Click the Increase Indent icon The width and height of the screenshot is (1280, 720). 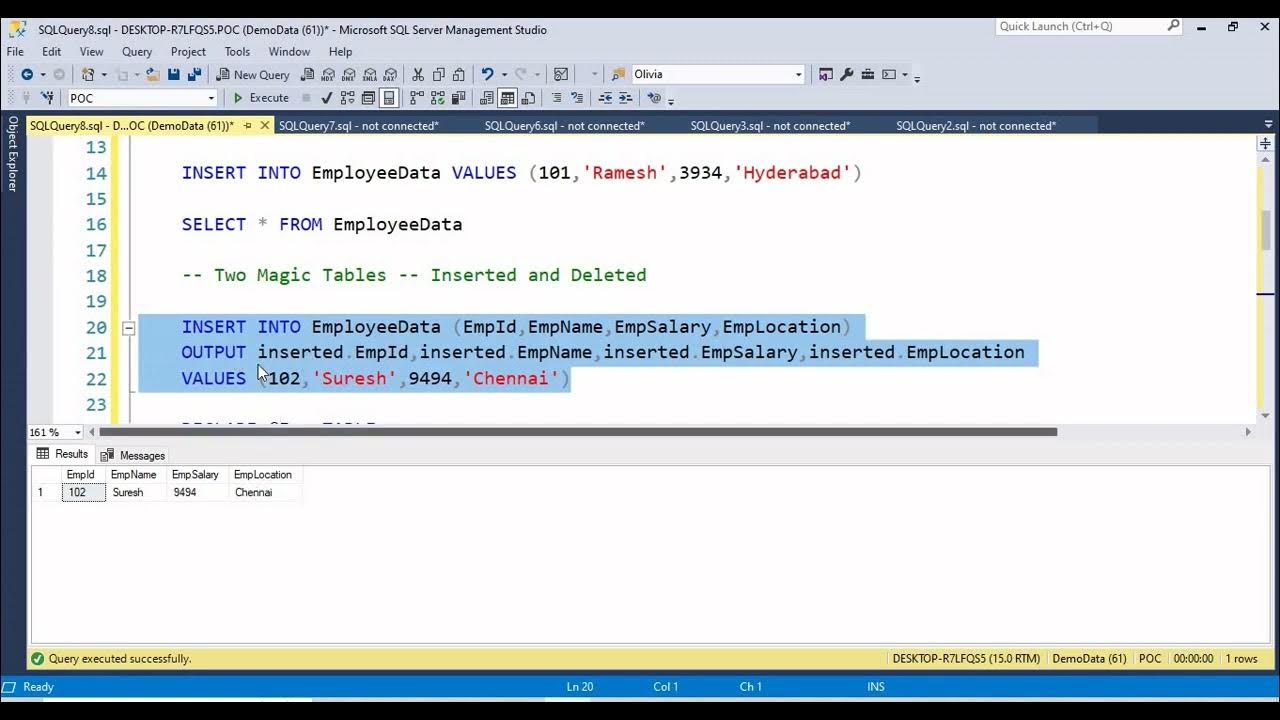[625, 98]
